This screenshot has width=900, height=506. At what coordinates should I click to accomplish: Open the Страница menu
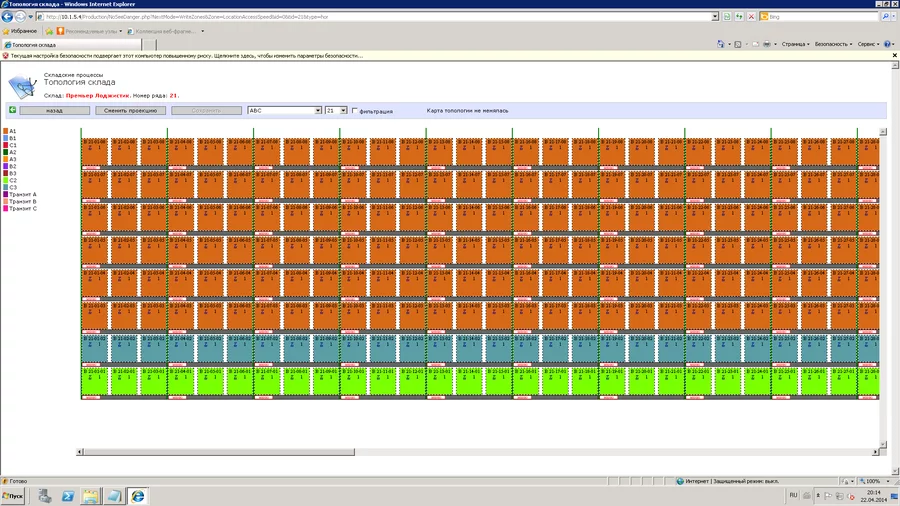[x=795, y=44]
